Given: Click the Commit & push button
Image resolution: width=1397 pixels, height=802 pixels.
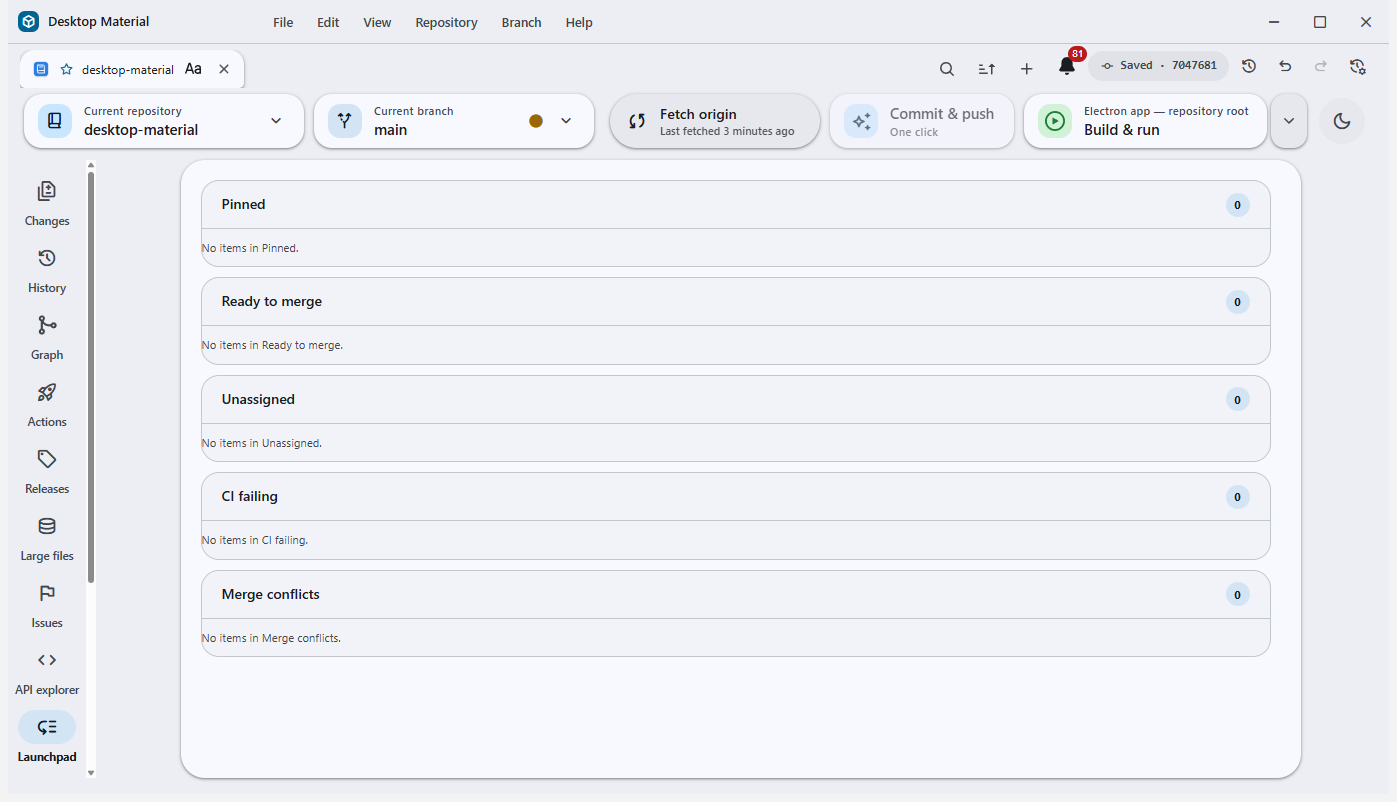Looking at the screenshot, I should coord(922,121).
